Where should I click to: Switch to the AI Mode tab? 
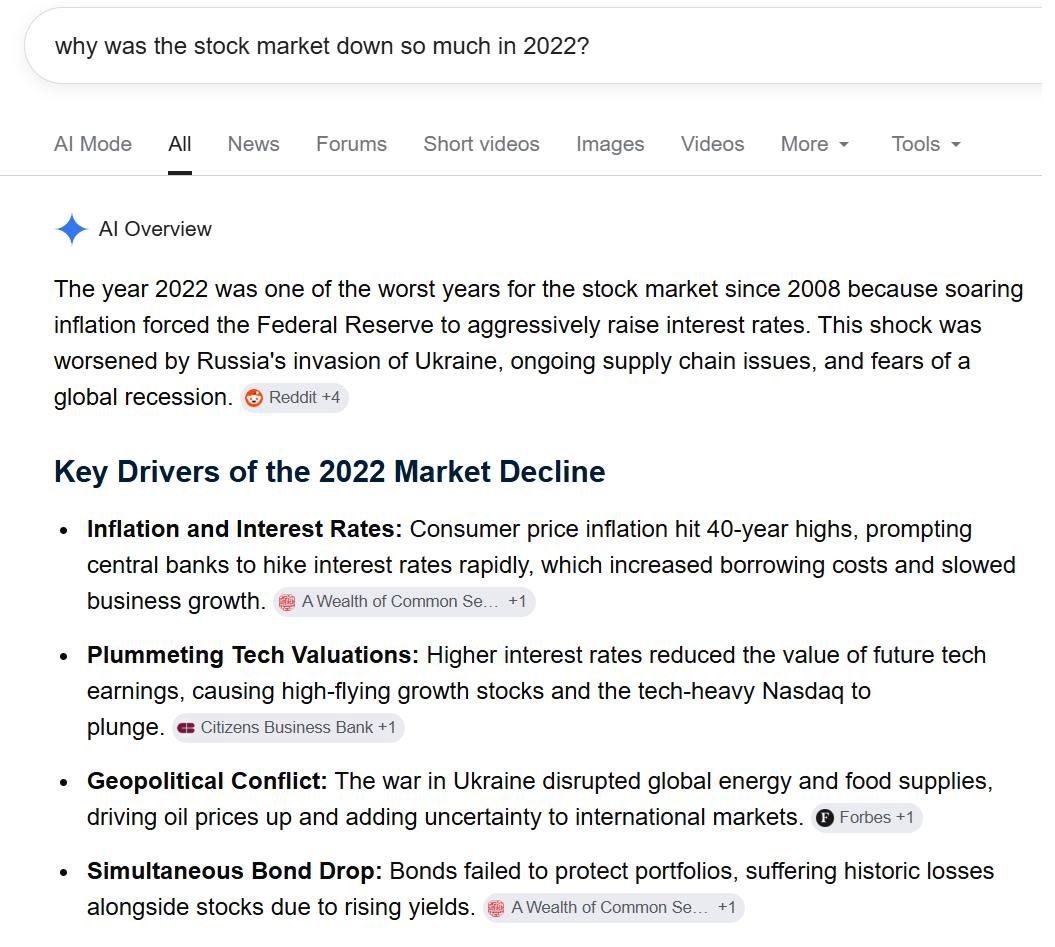point(93,144)
